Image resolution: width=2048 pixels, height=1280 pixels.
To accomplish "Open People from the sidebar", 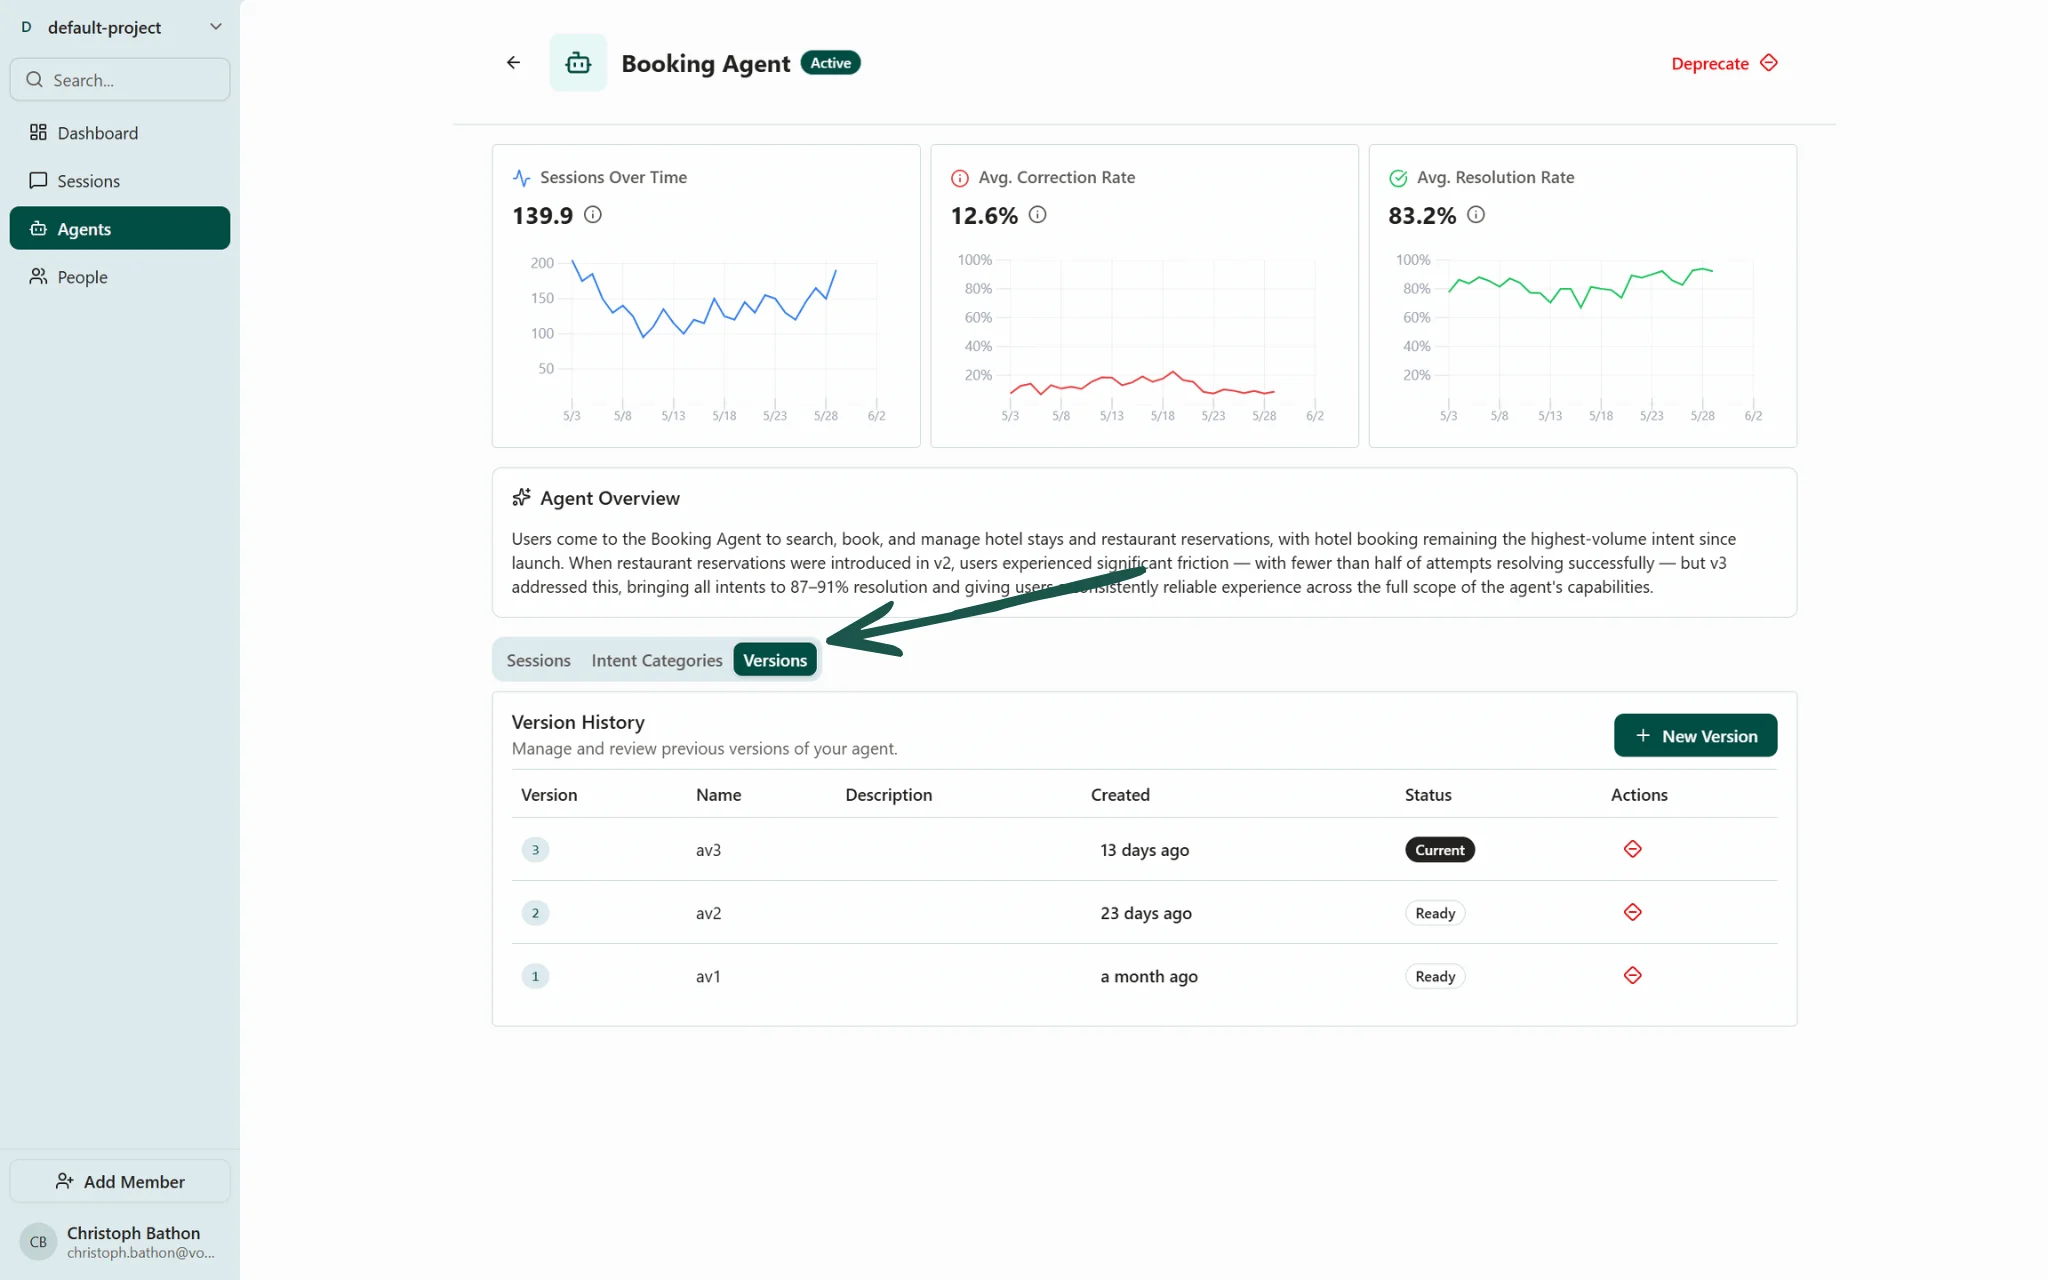I will tap(120, 277).
